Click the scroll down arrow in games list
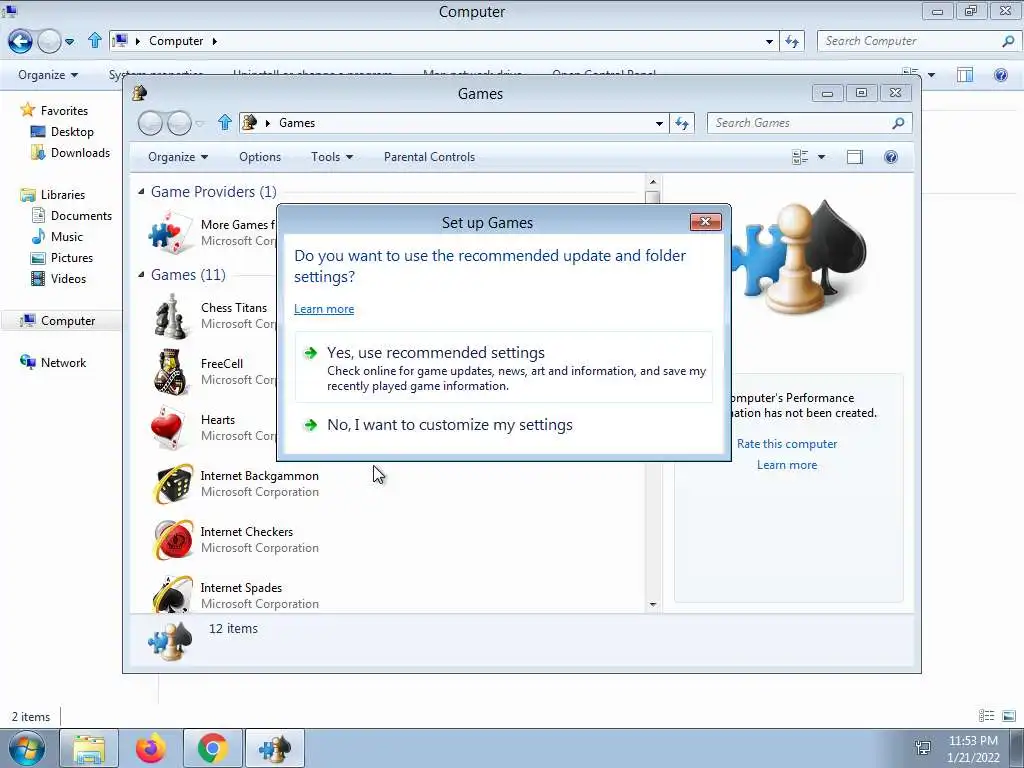Viewport: 1024px width, 768px height. click(x=652, y=605)
